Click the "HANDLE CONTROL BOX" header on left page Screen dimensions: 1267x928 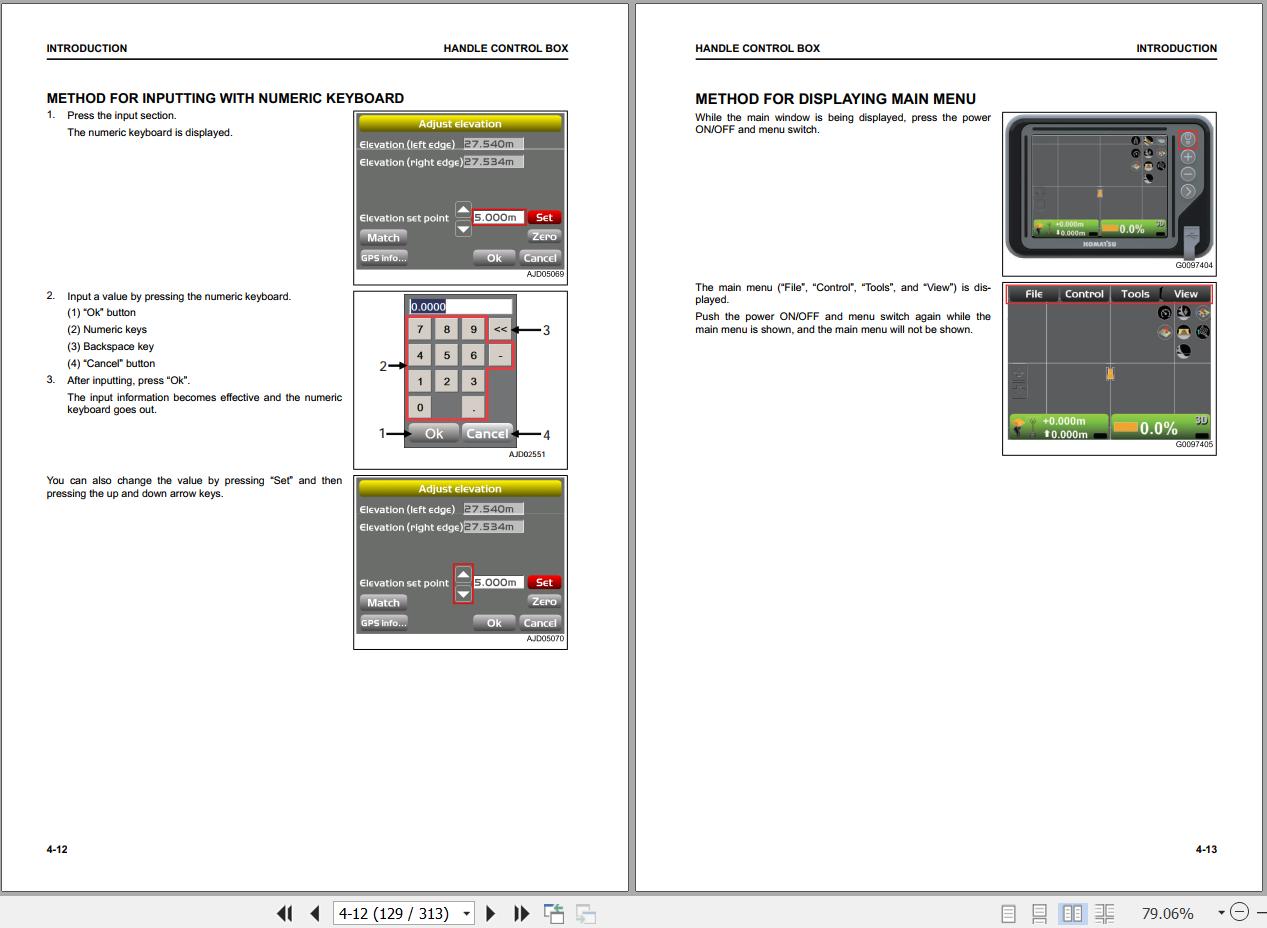tap(506, 48)
